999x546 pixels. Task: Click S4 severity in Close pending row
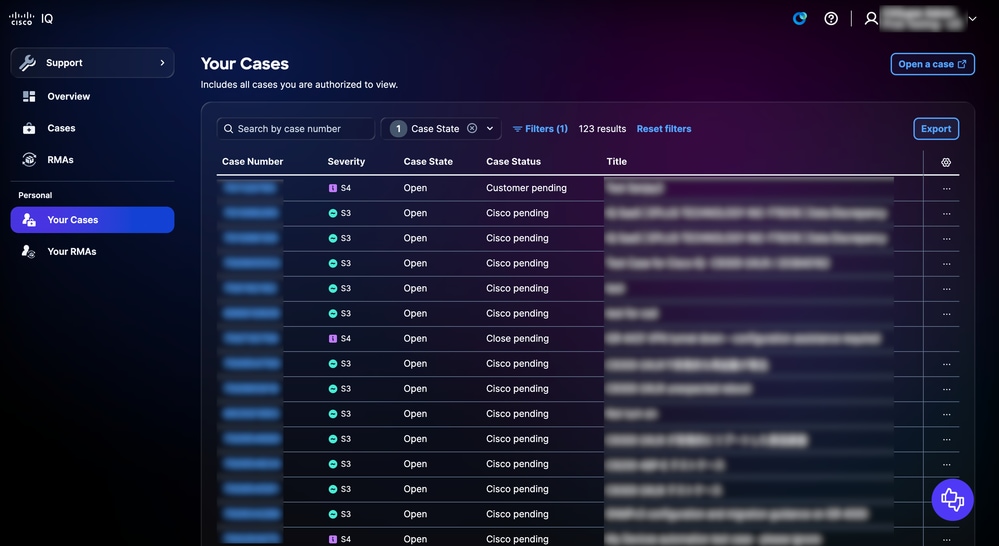340,338
